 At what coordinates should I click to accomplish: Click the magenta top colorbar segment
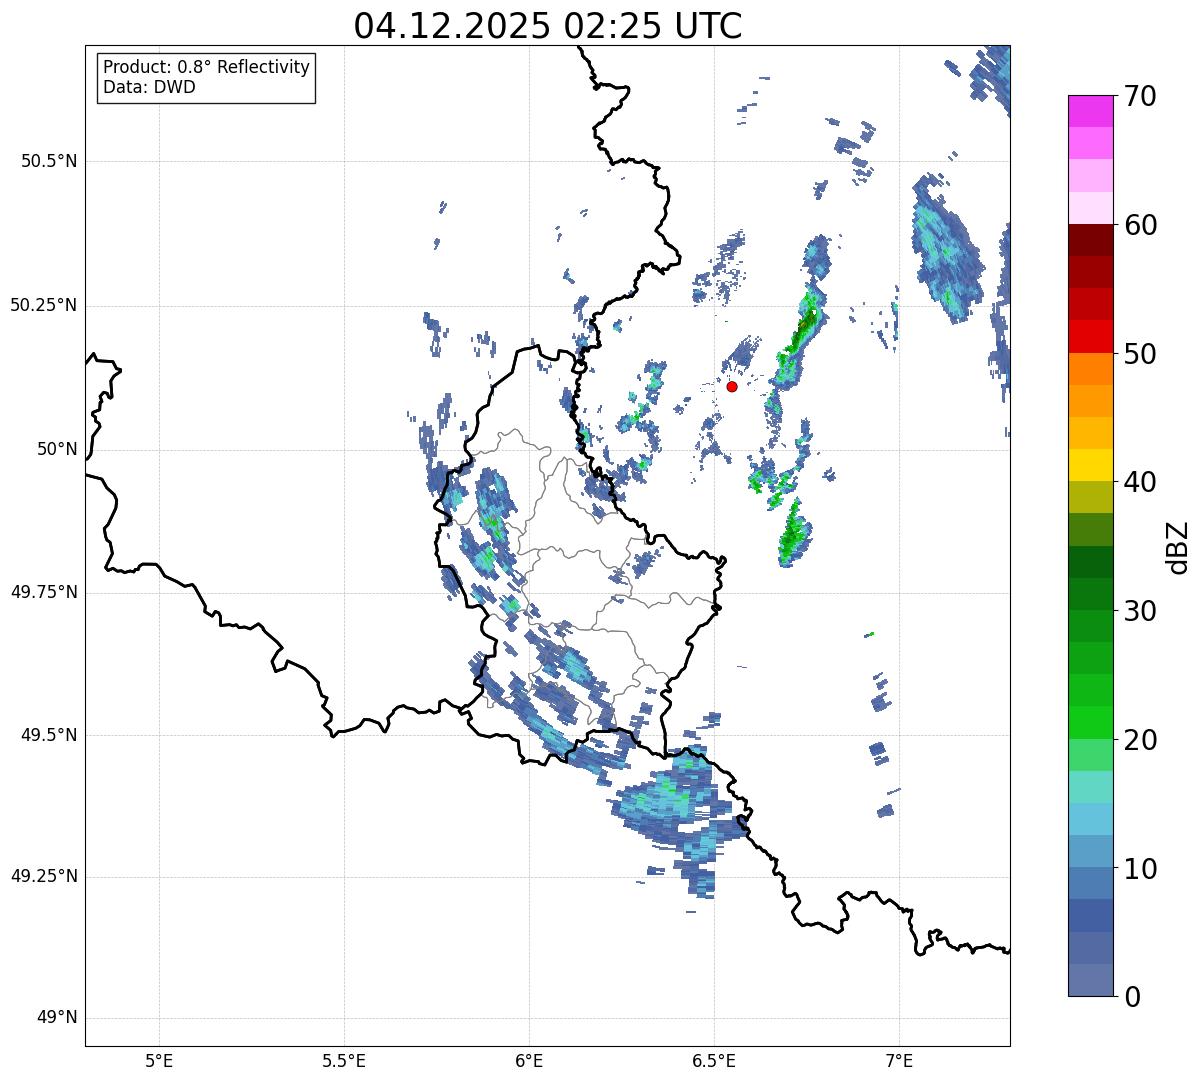coord(1090,111)
